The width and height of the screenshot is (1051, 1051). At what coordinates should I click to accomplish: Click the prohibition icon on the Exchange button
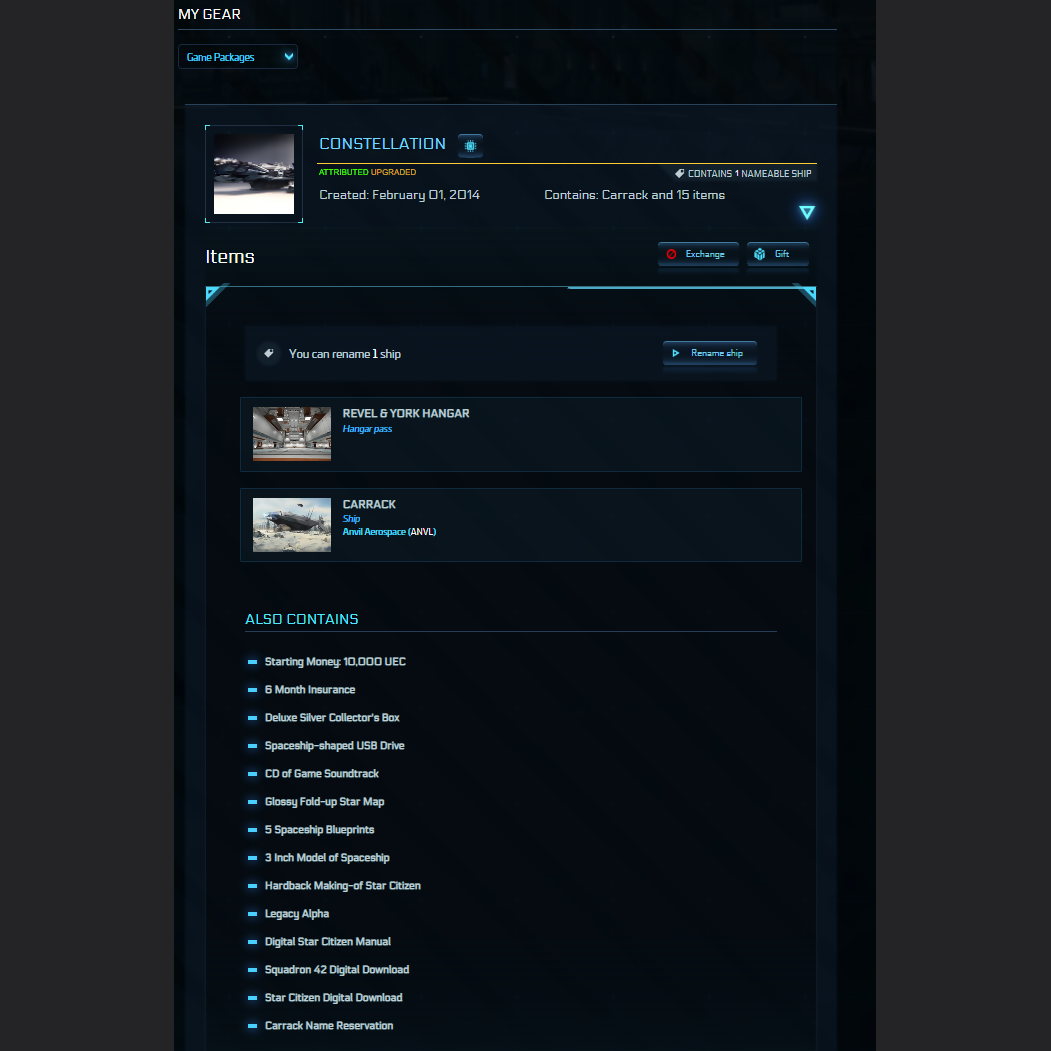672,254
